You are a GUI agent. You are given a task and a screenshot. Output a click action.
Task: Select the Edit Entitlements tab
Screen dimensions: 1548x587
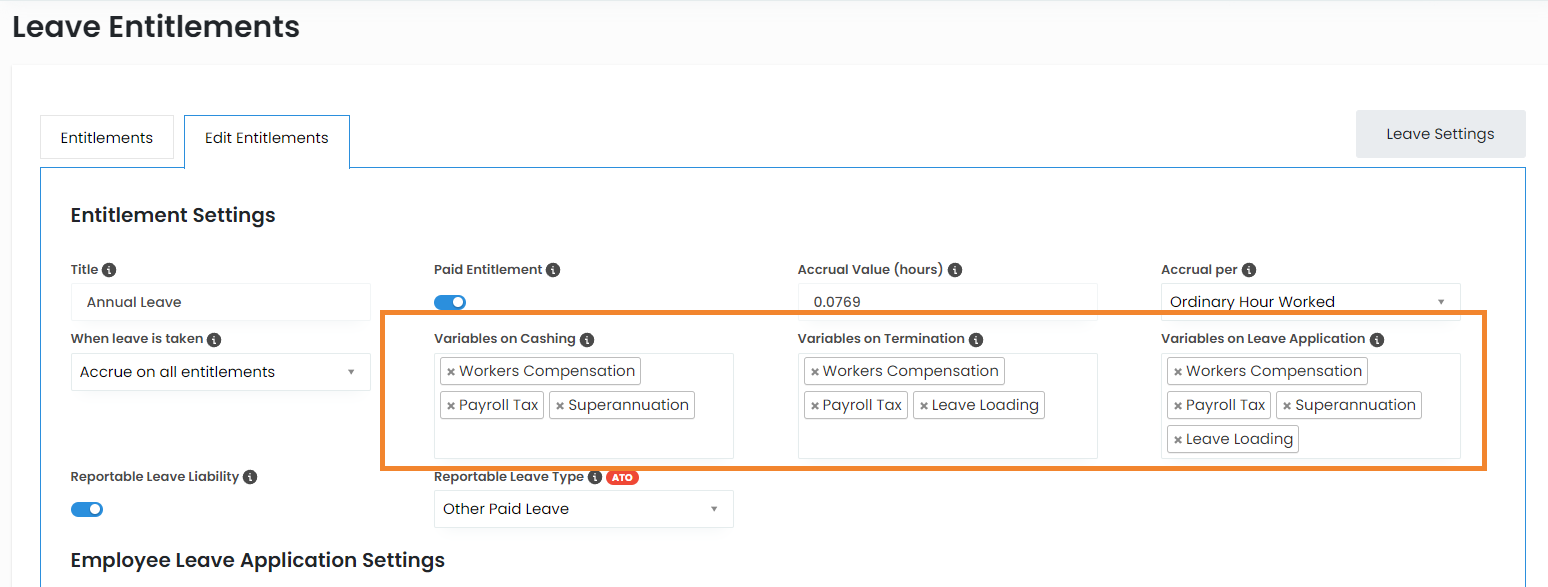point(267,139)
